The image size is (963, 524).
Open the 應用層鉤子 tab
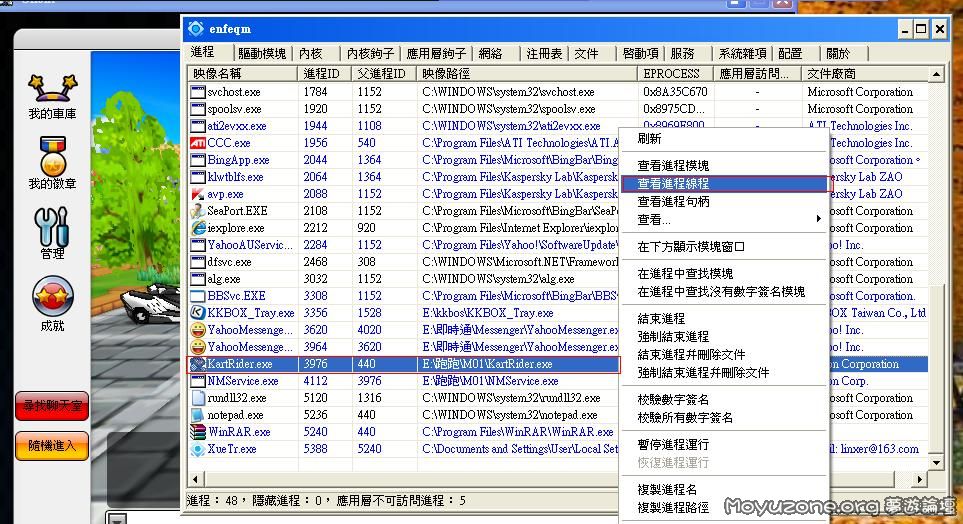tap(436, 53)
